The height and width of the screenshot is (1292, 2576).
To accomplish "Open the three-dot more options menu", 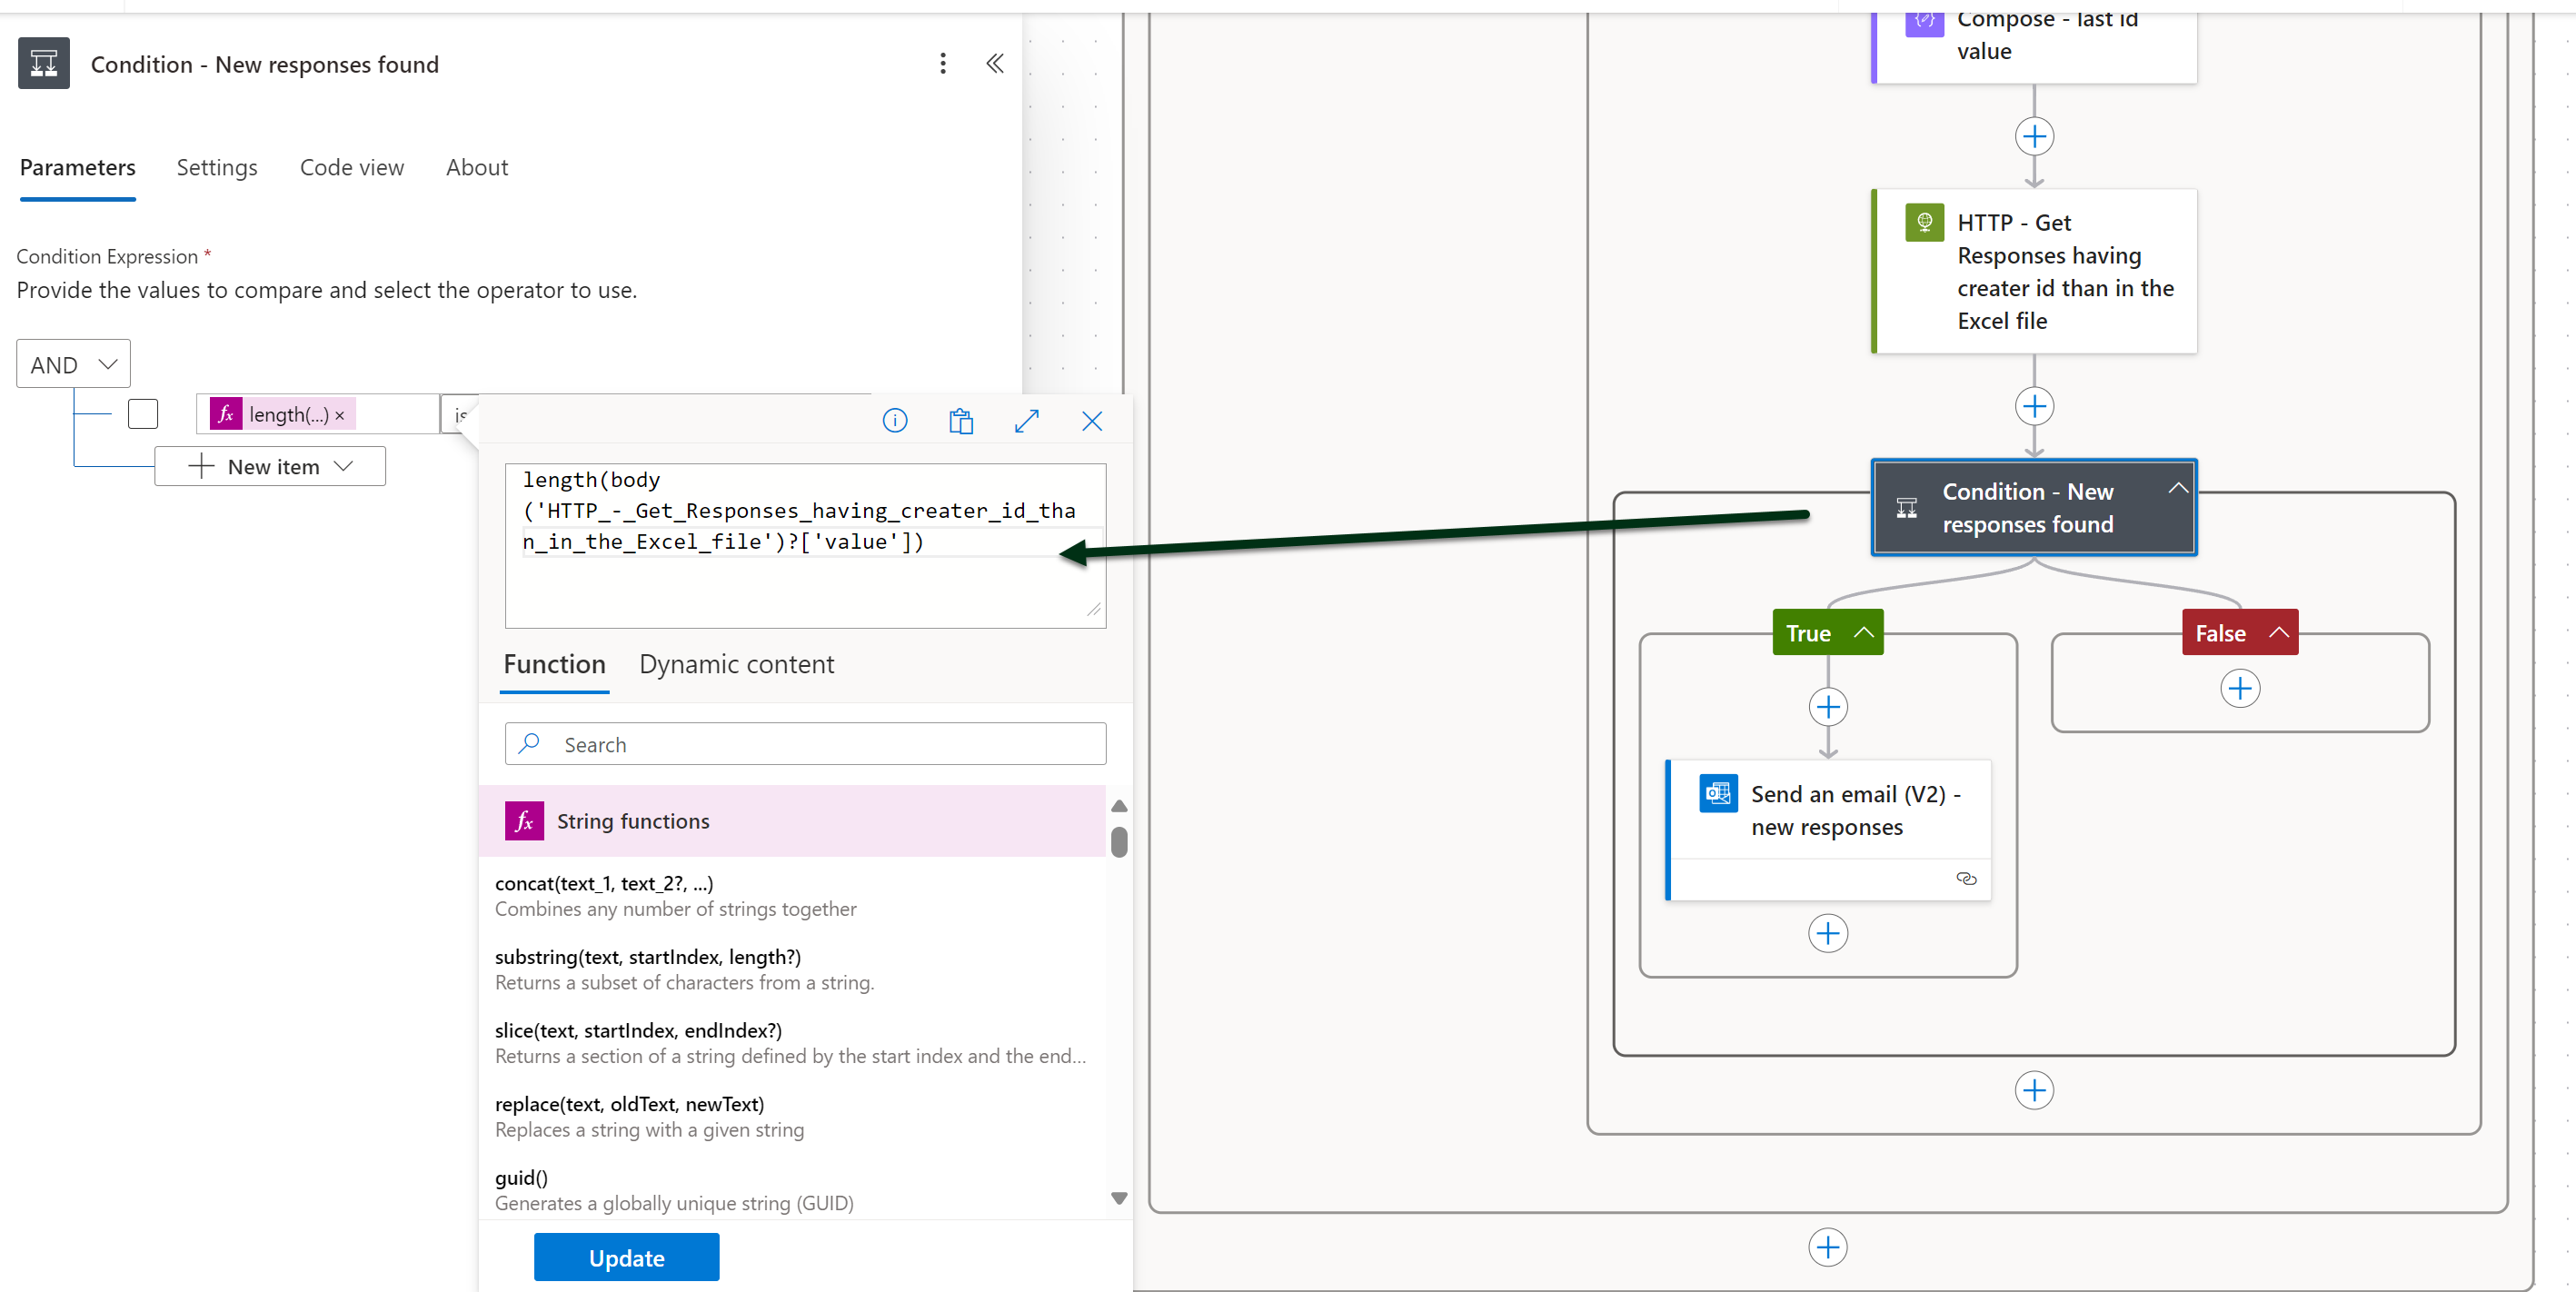I will pyautogui.click(x=942, y=64).
